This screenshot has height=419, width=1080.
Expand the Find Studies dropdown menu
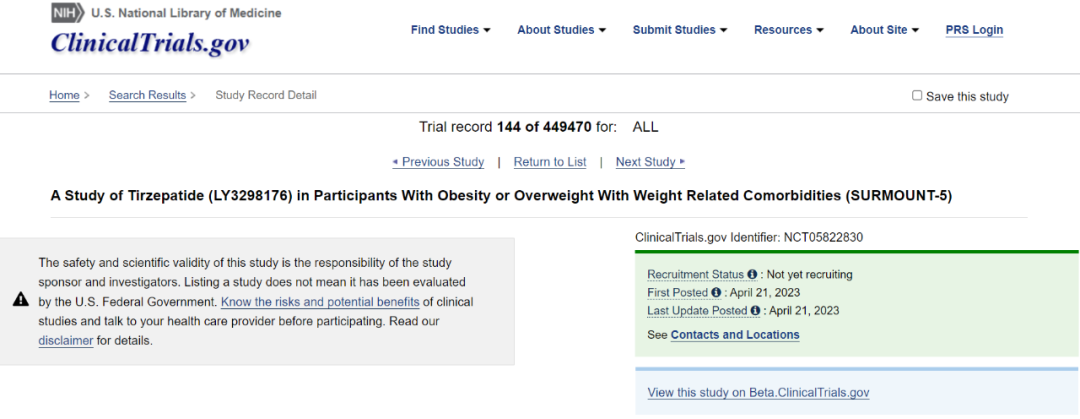click(450, 30)
